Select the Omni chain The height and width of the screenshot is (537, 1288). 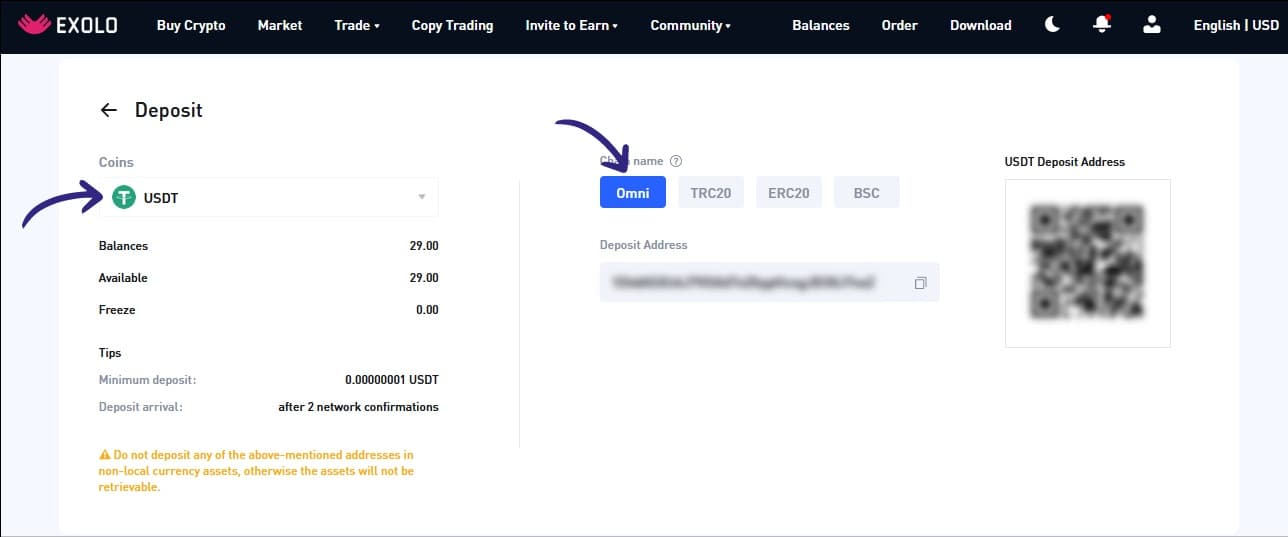click(x=633, y=192)
